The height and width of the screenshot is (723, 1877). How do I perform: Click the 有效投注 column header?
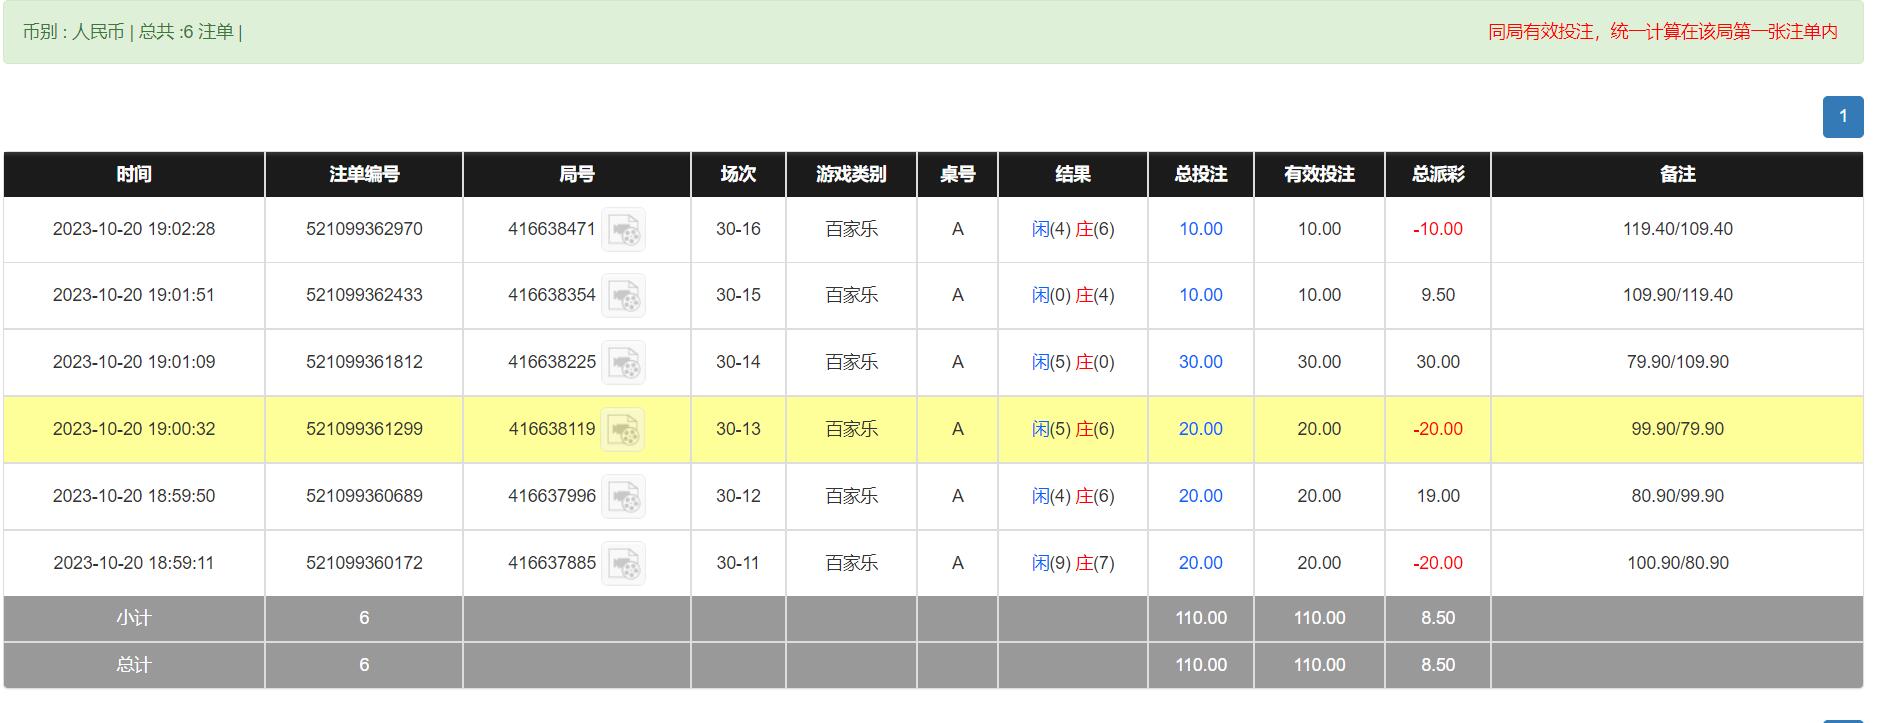click(x=1319, y=174)
